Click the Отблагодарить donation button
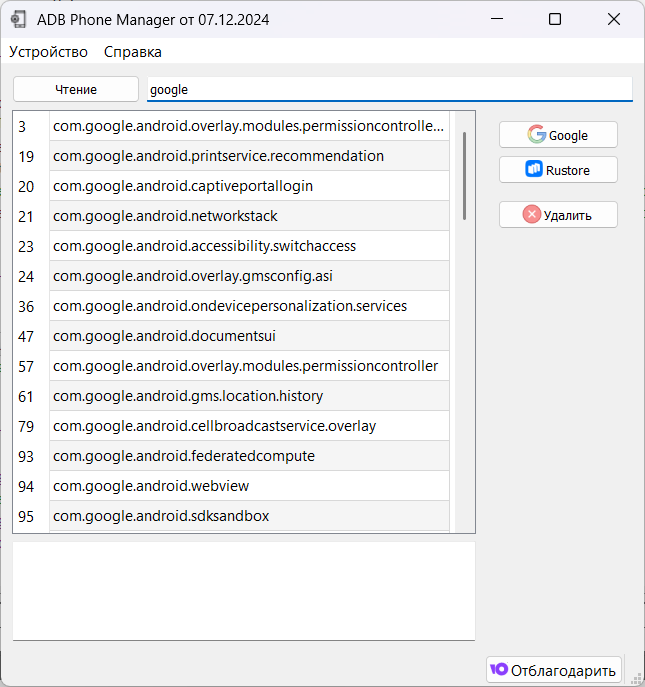Viewport: 645px width, 687px height. (553, 670)
